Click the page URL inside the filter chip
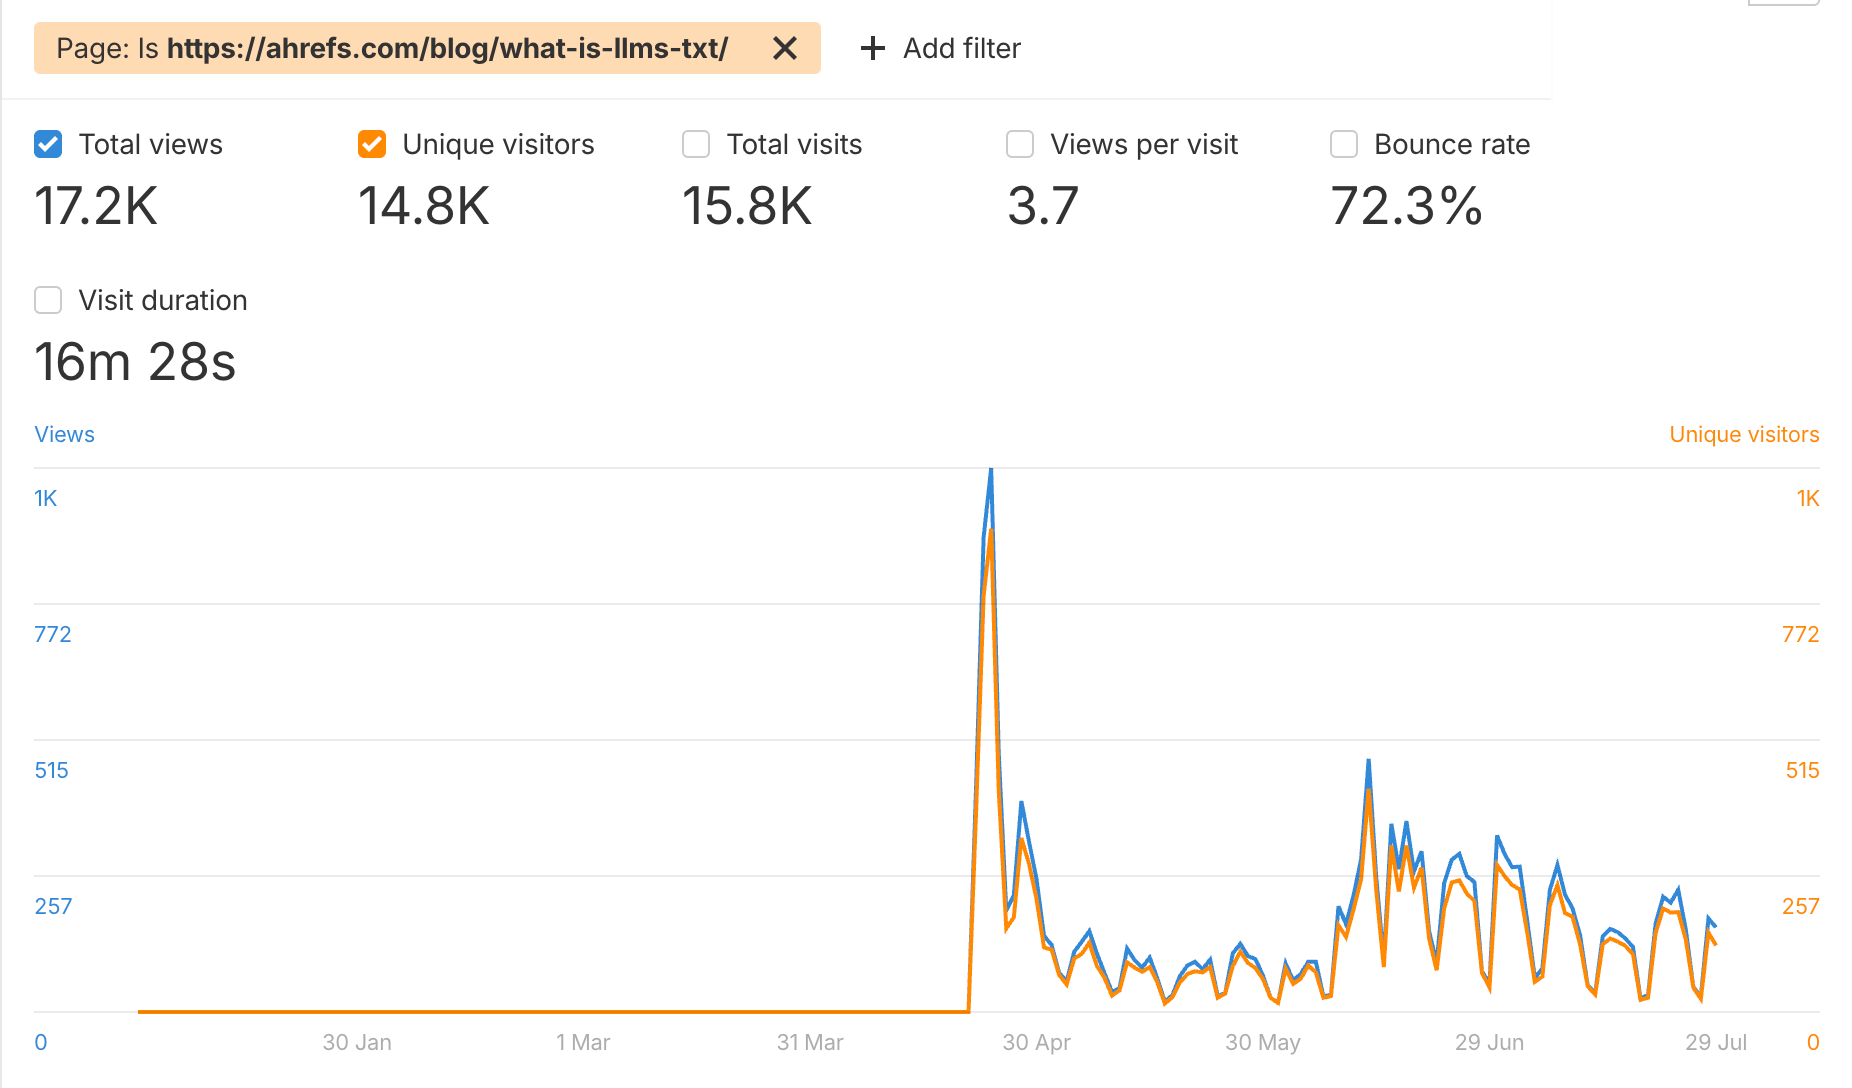Viewport: 1852px width, 1088px height. click(448, 48)
